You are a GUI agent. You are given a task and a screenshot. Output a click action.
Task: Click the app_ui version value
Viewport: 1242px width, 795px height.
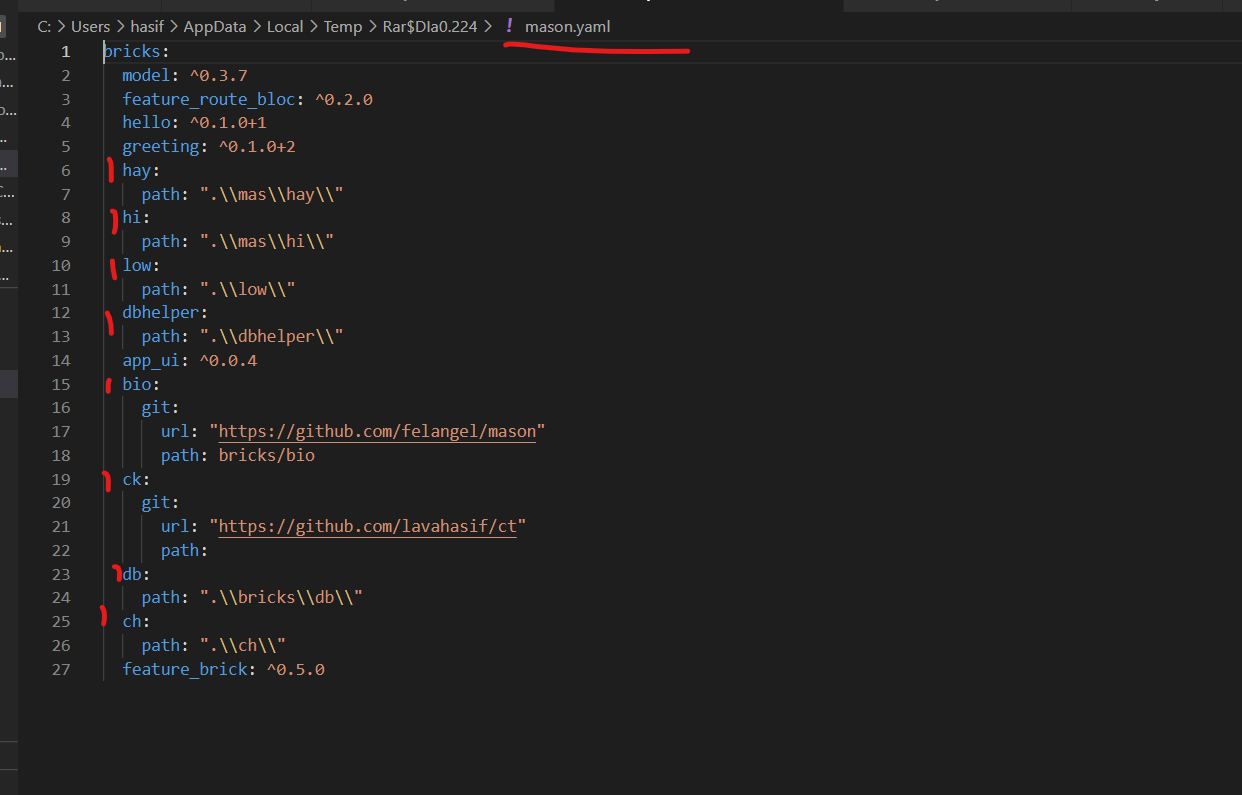[x=228, y=360]
